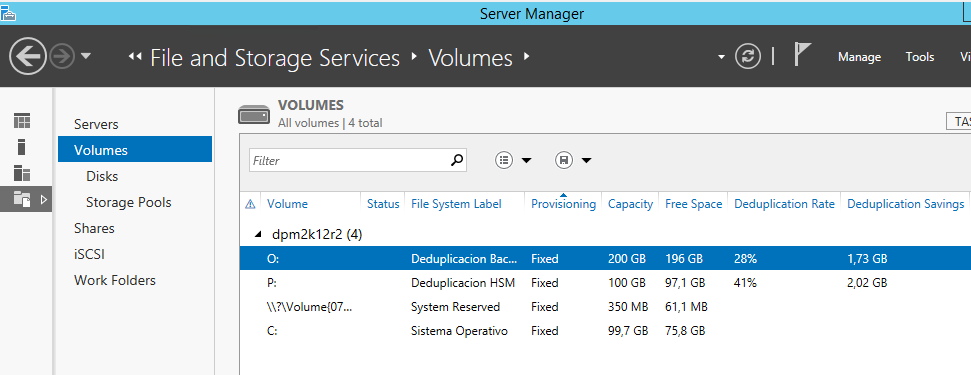Click the 2,02 GB savings cell
This screenshot has width=971, height=375.
[867, 283]
